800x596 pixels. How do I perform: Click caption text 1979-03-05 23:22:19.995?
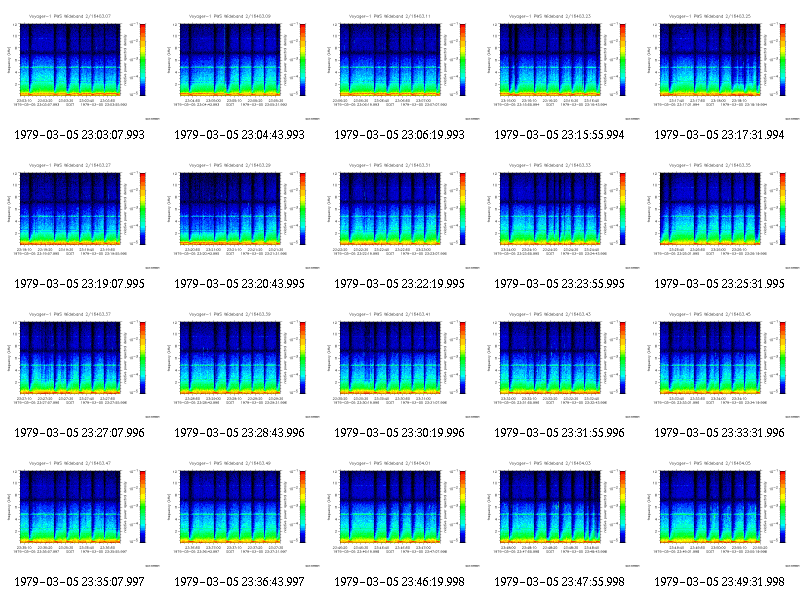pos(399,284)
